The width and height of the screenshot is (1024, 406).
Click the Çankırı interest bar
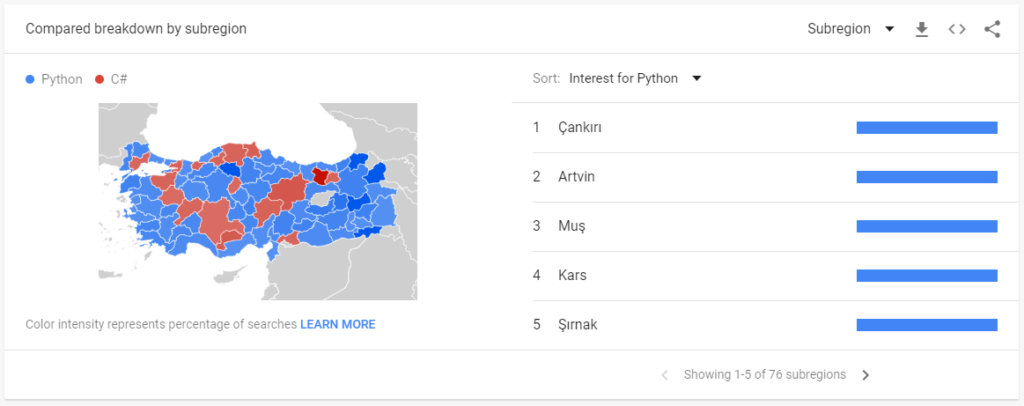tap(927, 127)
